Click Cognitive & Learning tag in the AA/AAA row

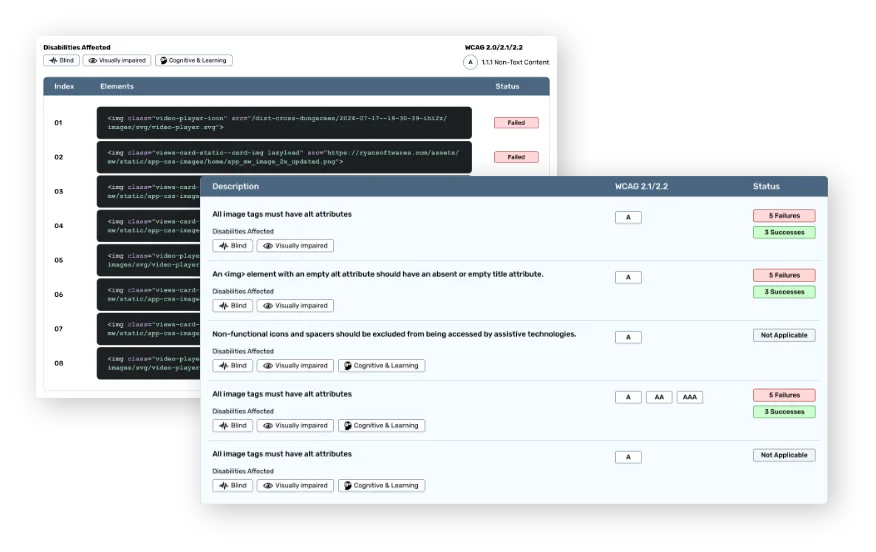[382, 426]
